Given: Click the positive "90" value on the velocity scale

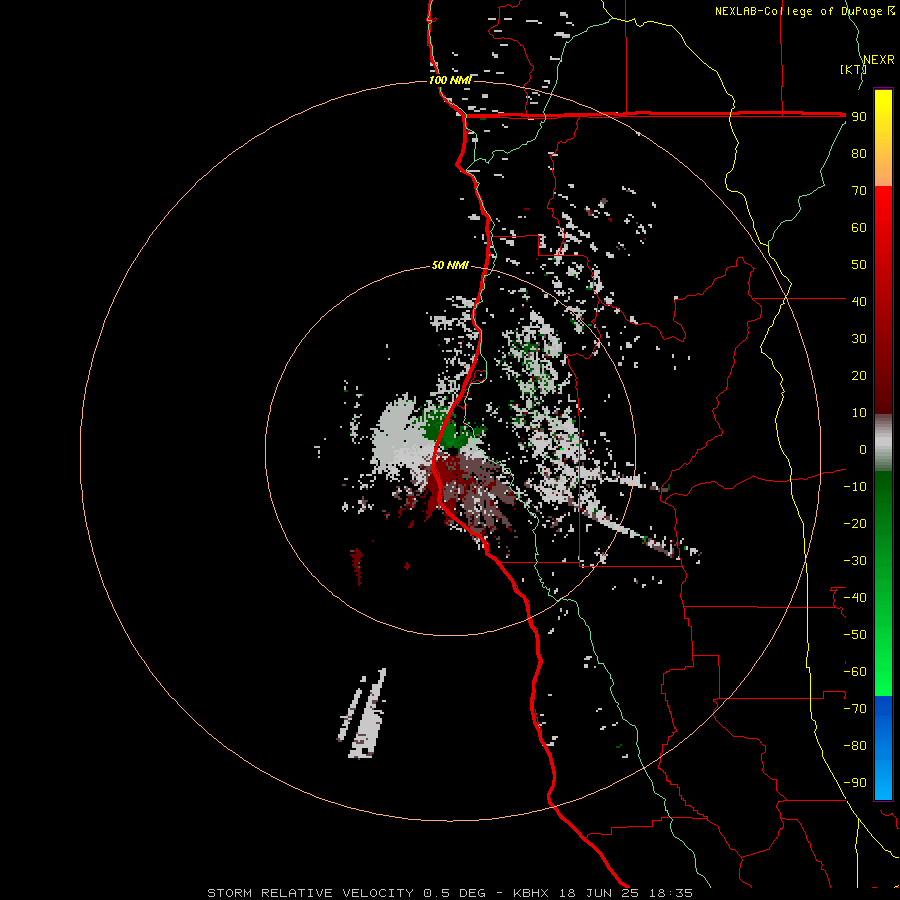Looking at the screenshot, I should click(859, 117).
